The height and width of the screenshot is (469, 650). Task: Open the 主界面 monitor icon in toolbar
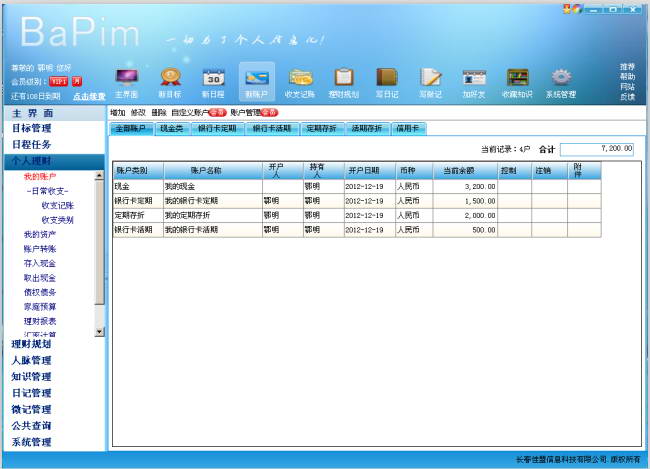point(126,78)
